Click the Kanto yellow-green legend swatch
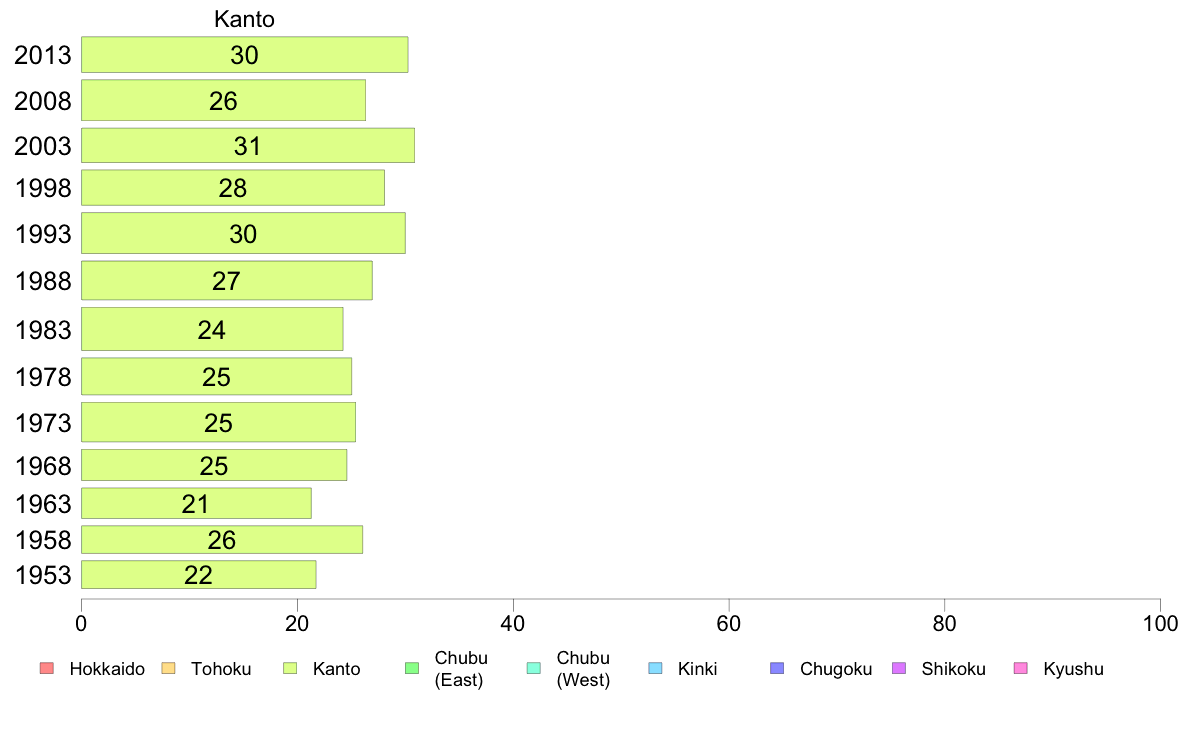The image size is (1188, 736). coord(290,669)
